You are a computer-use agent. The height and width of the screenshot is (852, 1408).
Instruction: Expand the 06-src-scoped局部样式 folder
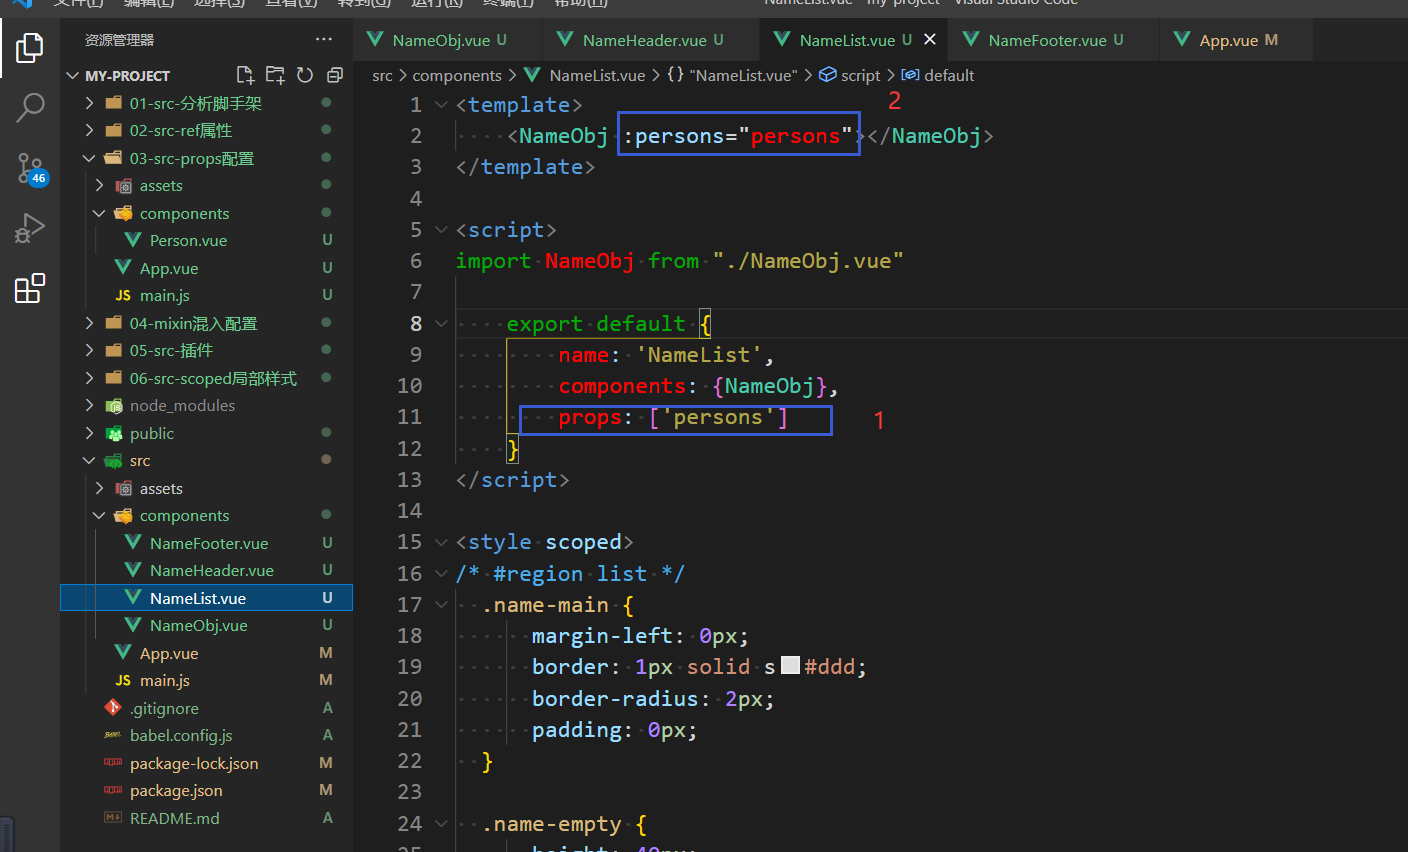(90, 378)
